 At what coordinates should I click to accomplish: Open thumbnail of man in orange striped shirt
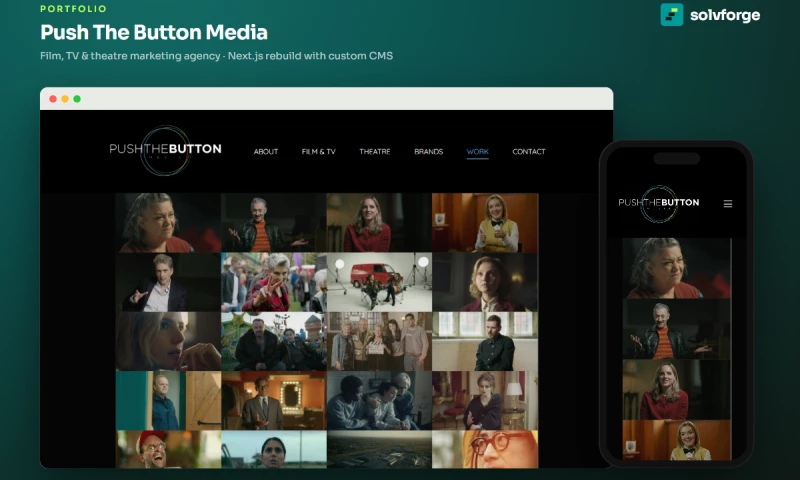(x=274, y=223)
